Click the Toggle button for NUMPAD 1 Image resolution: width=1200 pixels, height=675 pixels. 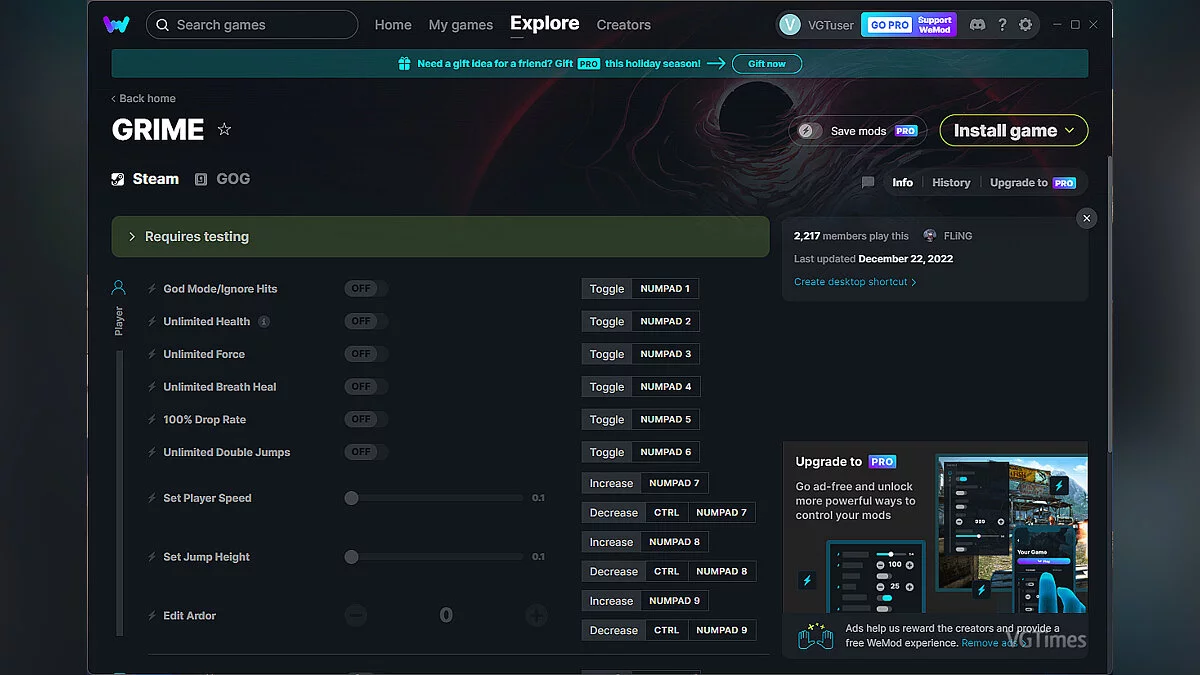[607, 289]
